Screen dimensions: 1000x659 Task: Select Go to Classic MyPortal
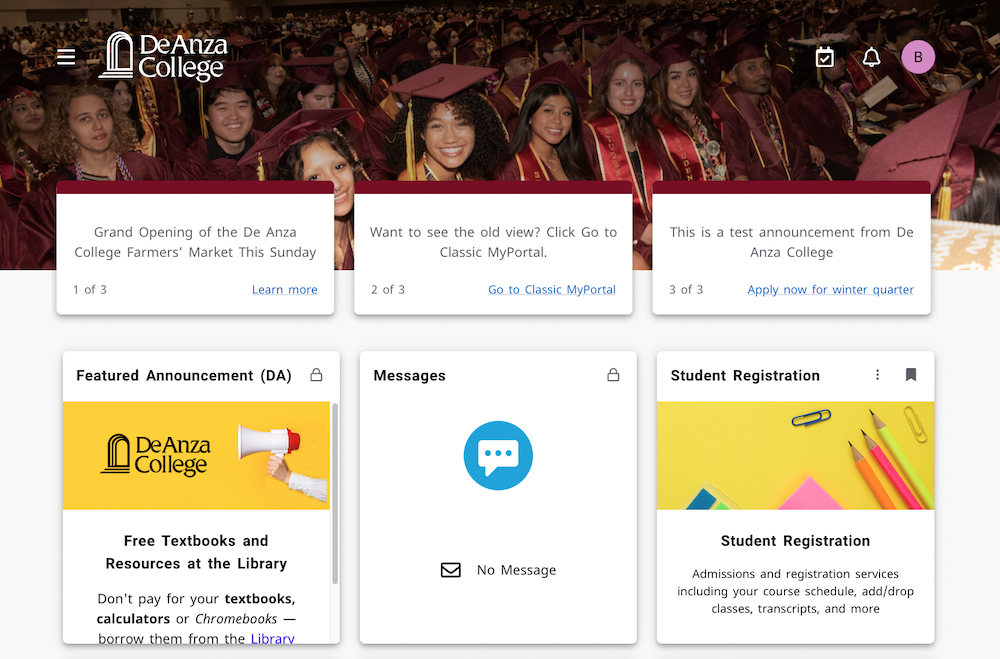point(551,289)
